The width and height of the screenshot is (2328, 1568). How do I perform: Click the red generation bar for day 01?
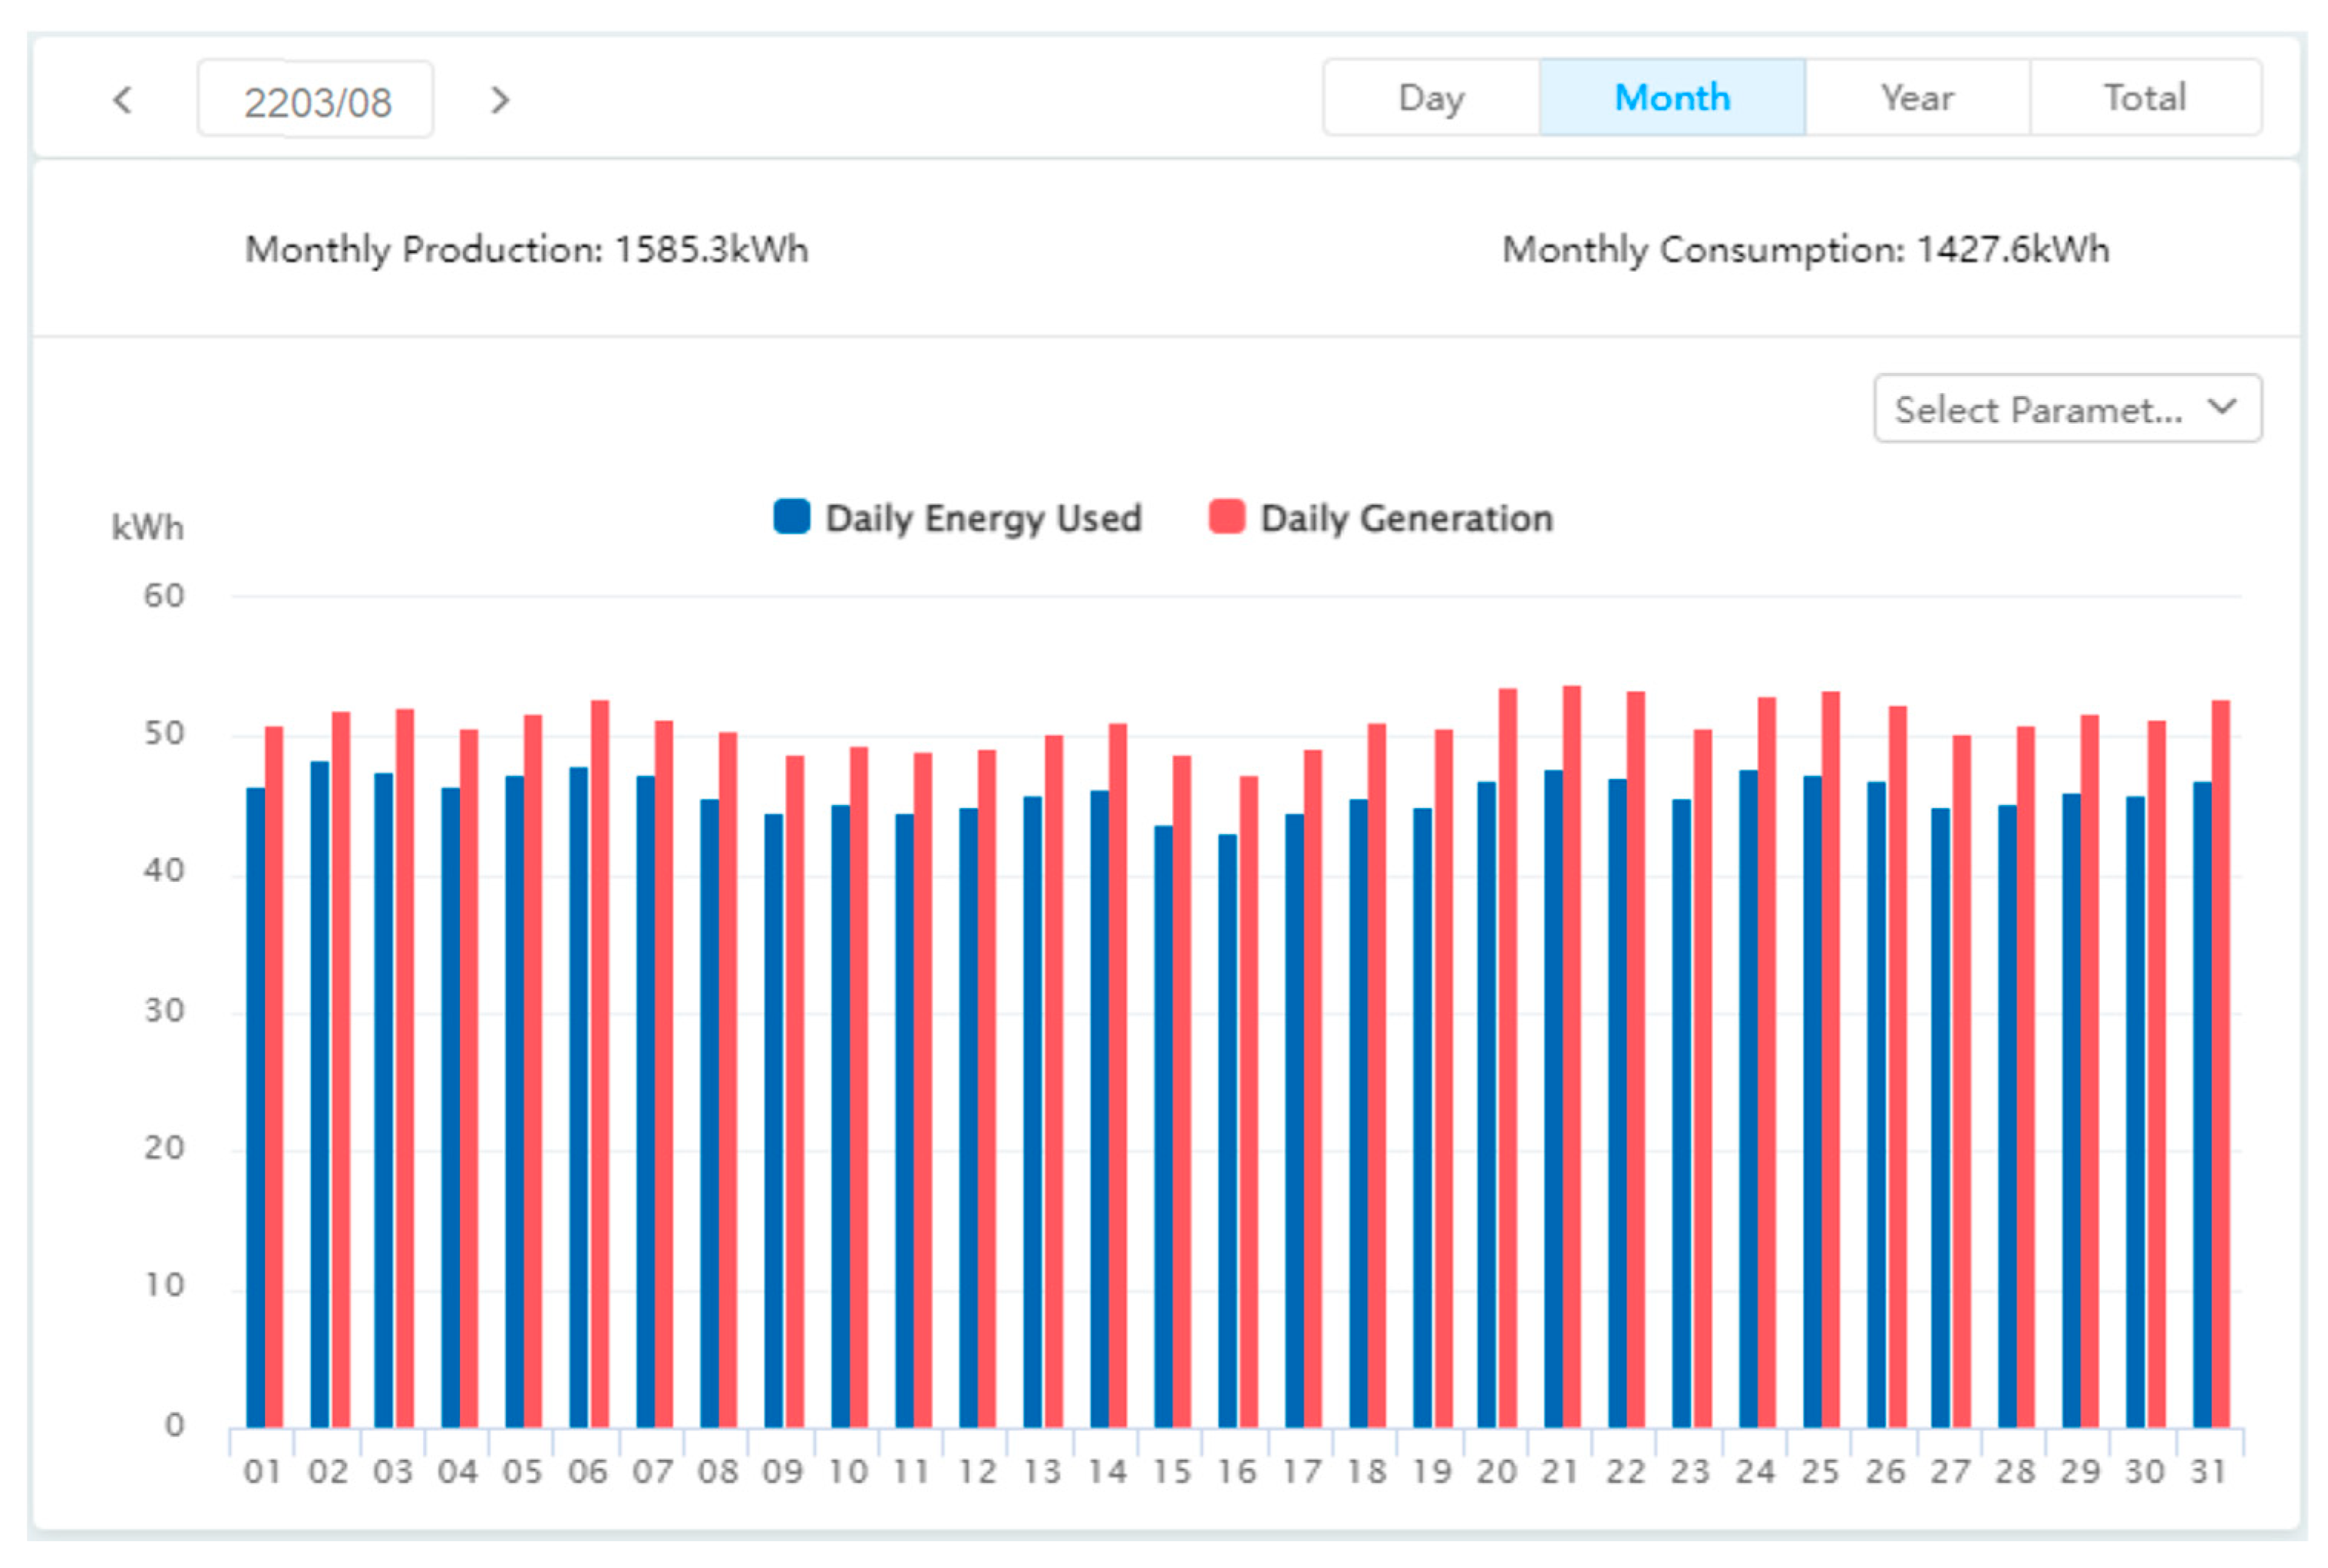click(x=274, y=1076)
